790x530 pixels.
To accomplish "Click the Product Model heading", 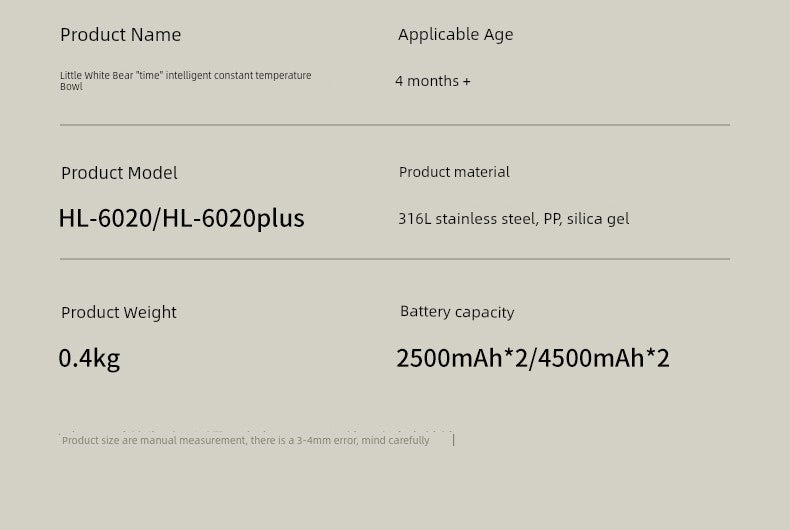I will click(x=119, y=173).
